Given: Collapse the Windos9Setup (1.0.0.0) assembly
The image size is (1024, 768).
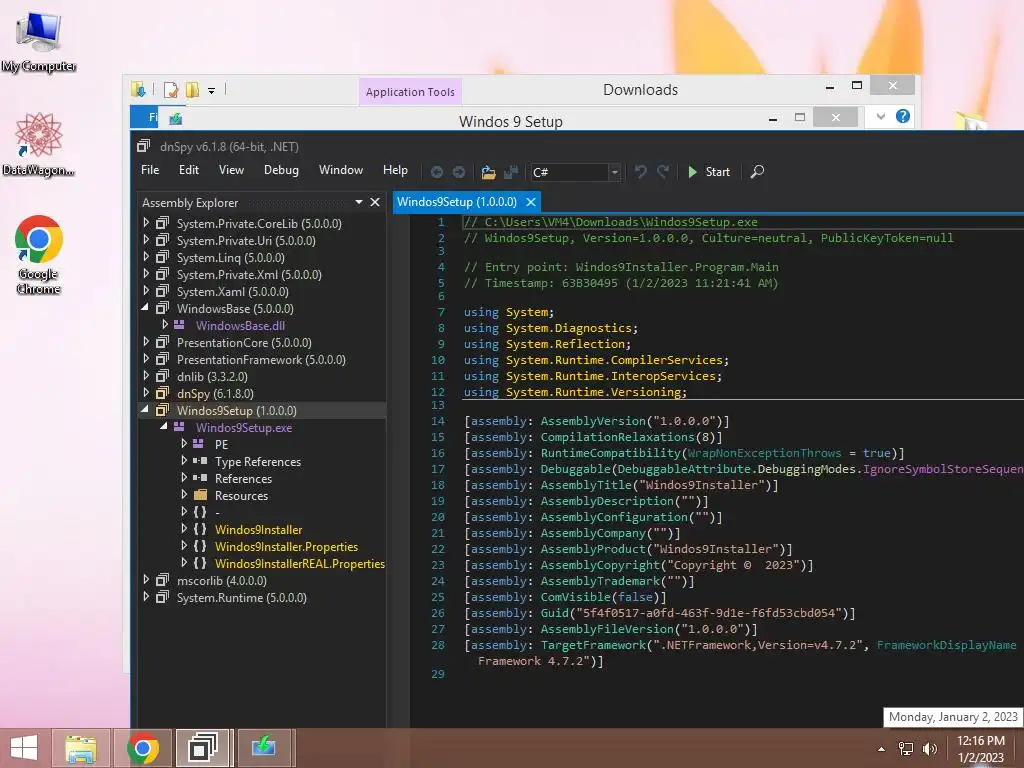Looking at the screenshot, I should coord(146,409).
